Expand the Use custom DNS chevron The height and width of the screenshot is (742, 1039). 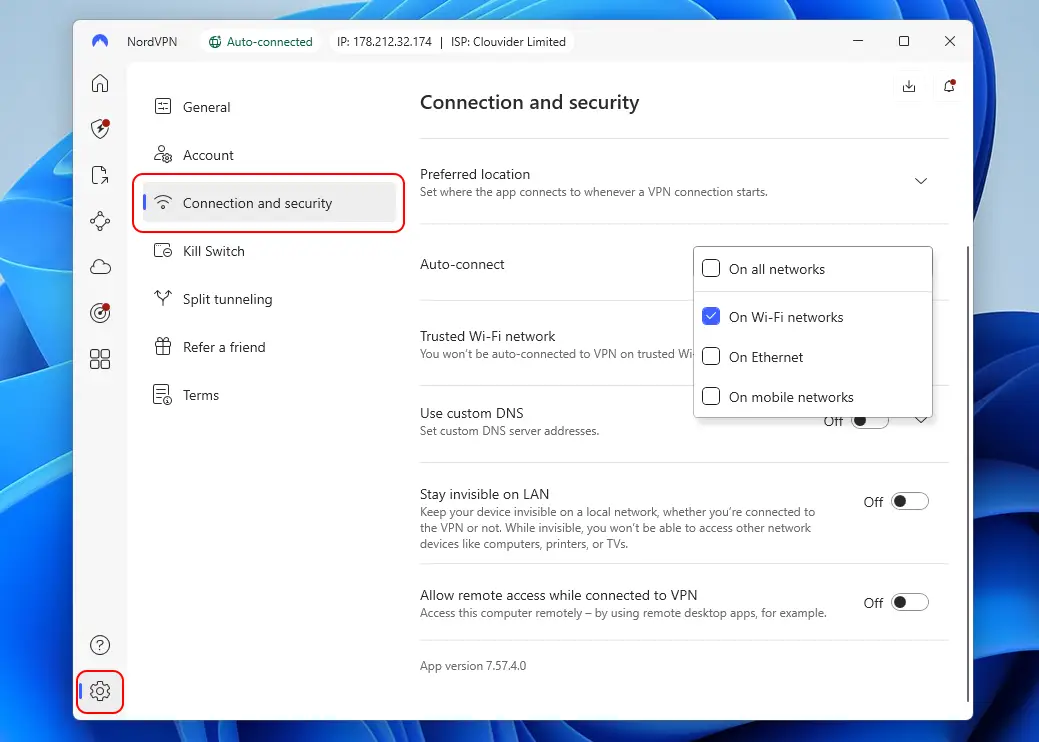pos(921,421)
